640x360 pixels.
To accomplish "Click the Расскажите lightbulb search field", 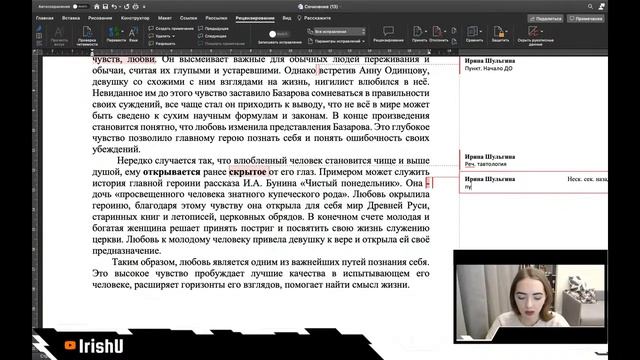I will 314,18.
